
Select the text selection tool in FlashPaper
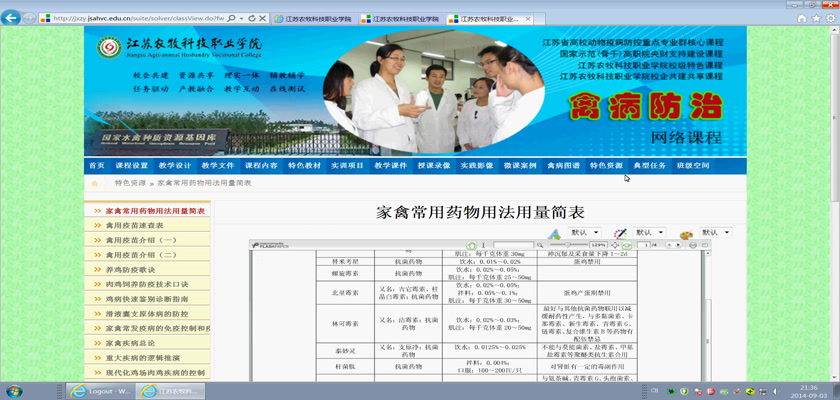pos(483,245)
